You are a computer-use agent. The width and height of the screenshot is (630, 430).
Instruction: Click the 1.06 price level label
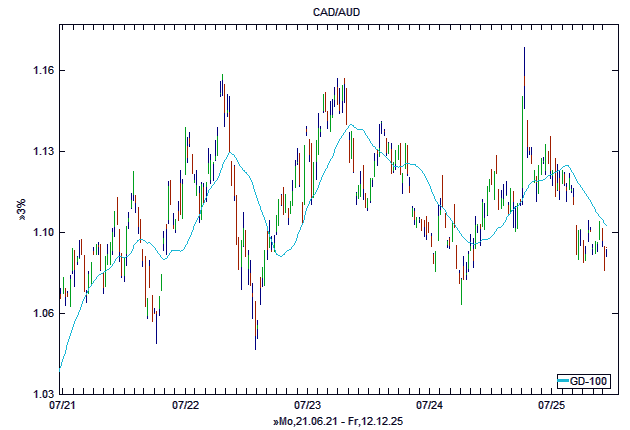click(42, 314)
